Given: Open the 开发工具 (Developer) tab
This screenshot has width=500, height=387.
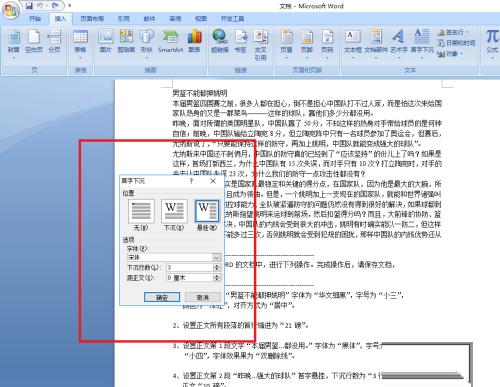Looking at the screenshot, I should (232, 19).
